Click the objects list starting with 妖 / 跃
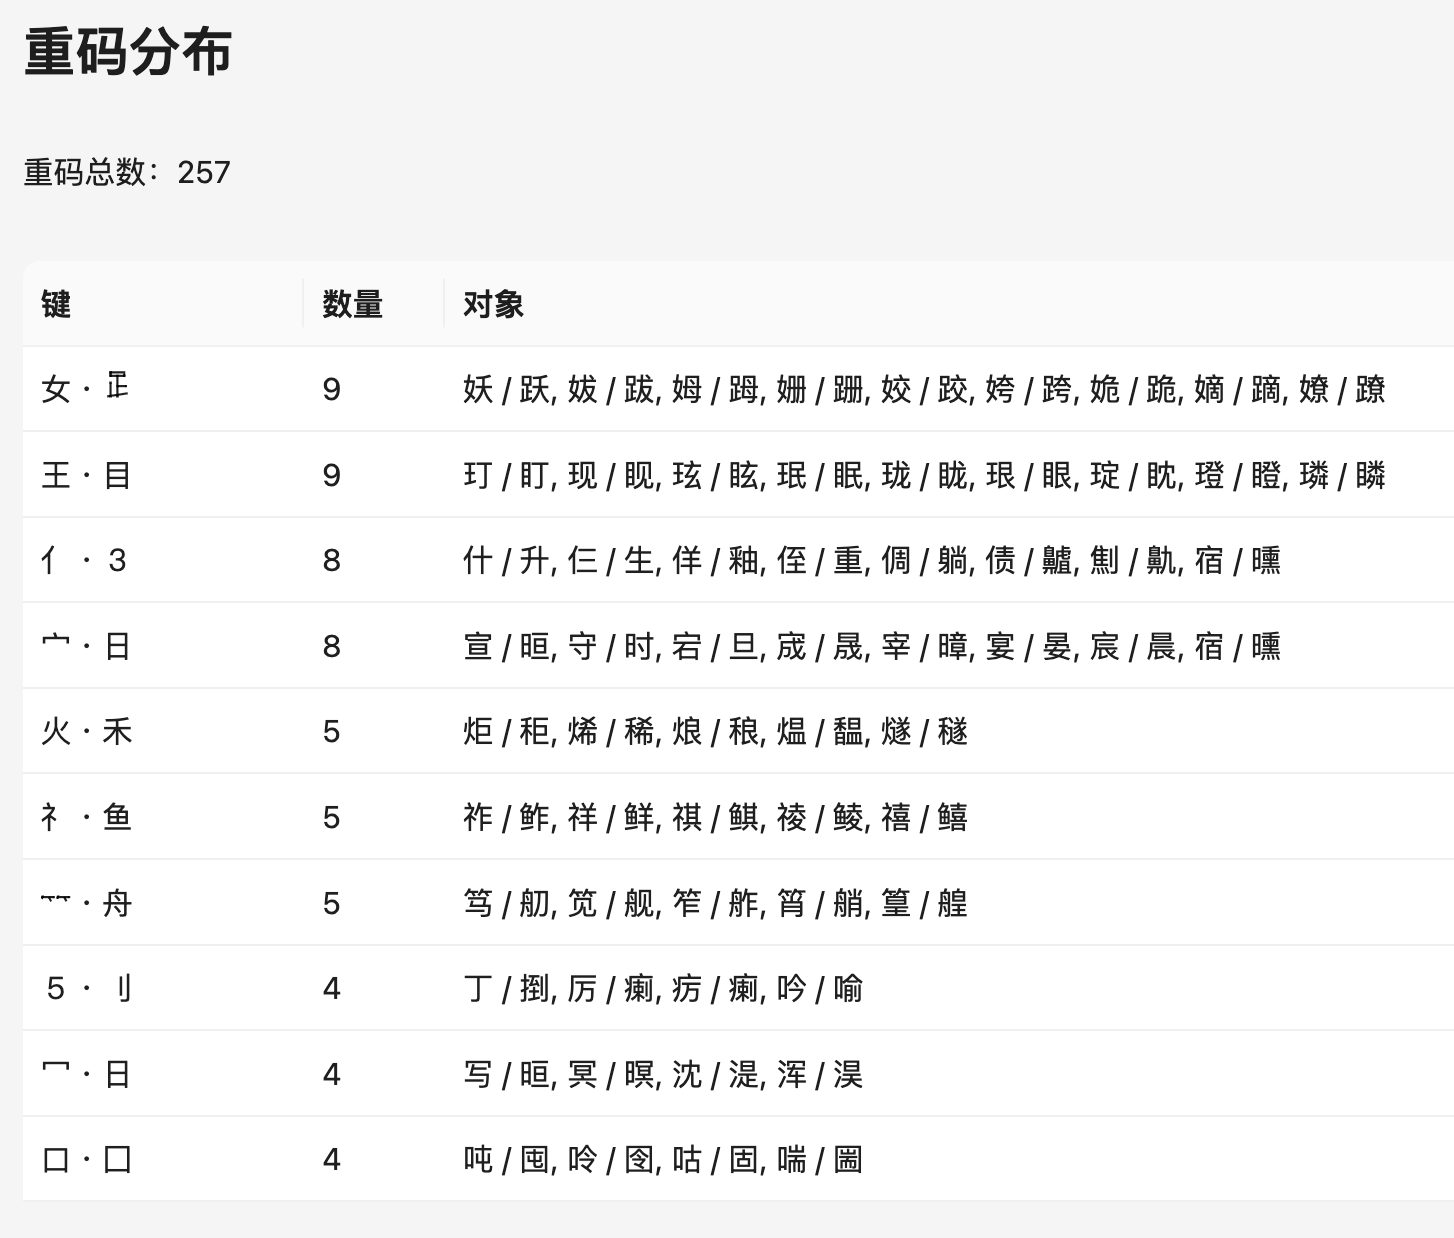The width and height of the screenshot is (1454, 1238). (924, 389)
